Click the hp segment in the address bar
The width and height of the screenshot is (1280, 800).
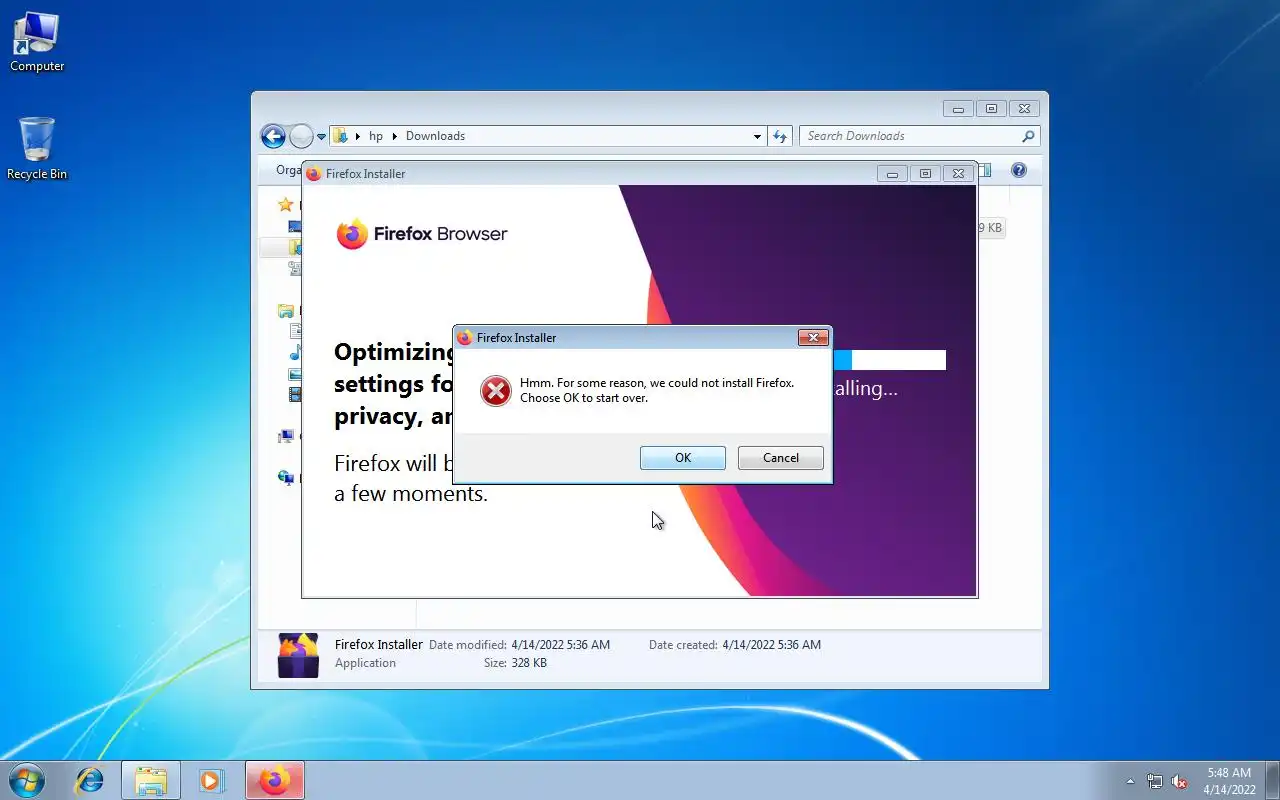376,136
